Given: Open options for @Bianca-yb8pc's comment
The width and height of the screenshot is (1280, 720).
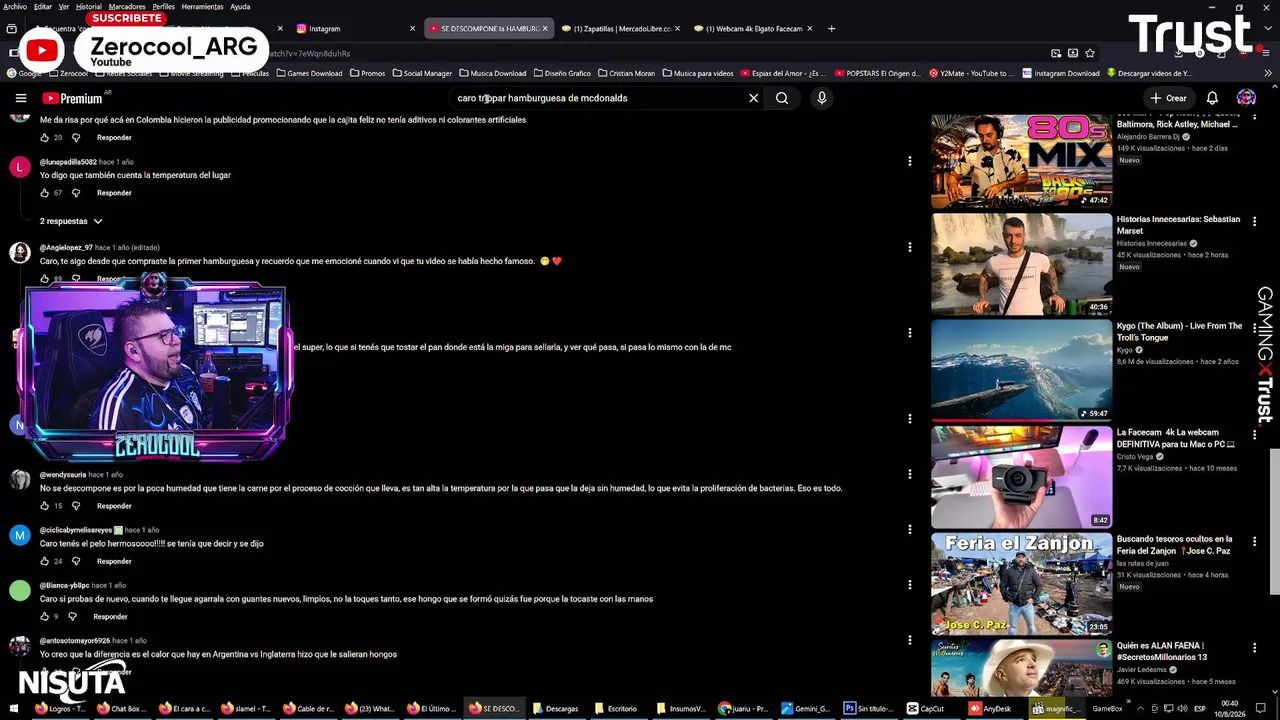Looking at the screenshot, I should [909, 585].
